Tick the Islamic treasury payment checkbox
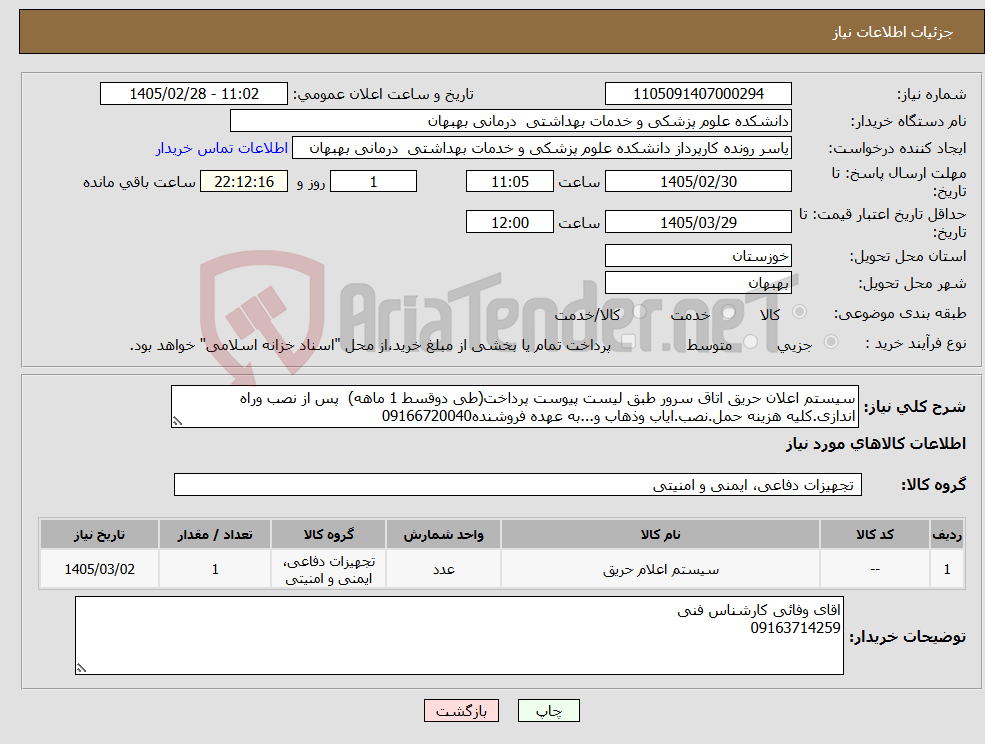 [x=628, y=342]
